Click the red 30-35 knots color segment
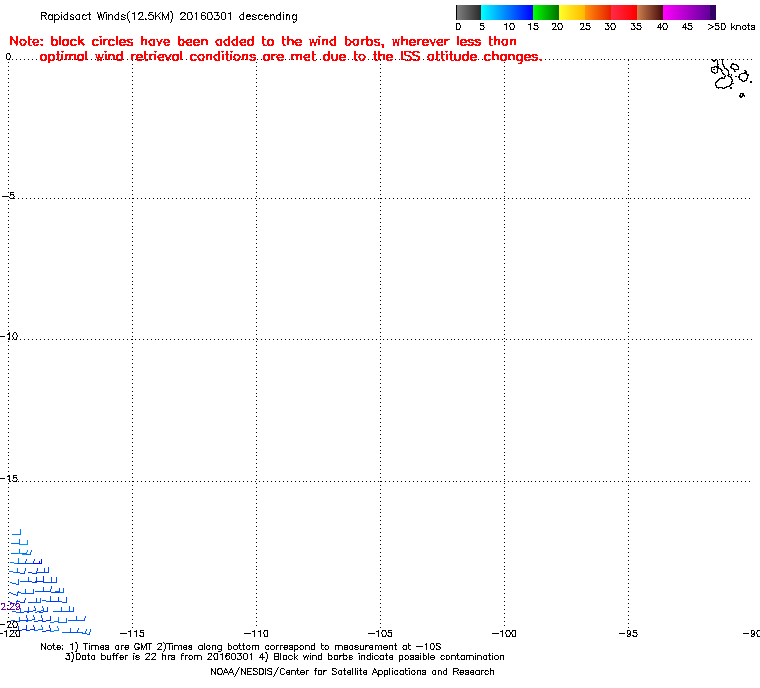Image resolution: width=760 pixels, height=688 pixels. point(624,12)
